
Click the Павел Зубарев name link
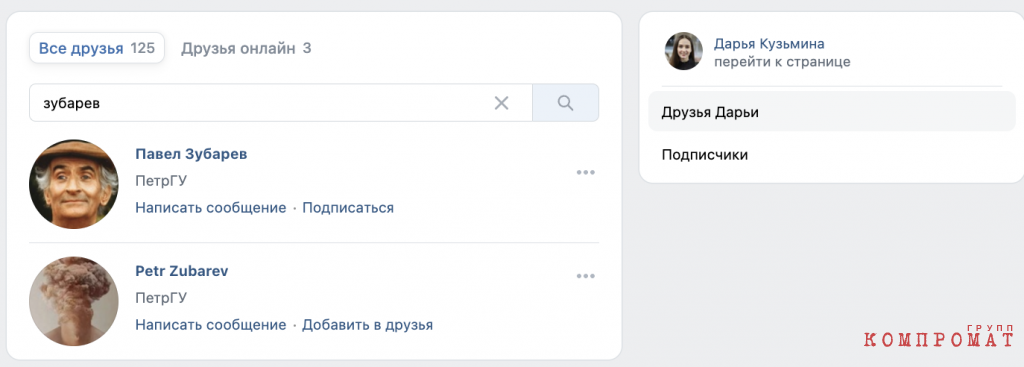[191, 154]
